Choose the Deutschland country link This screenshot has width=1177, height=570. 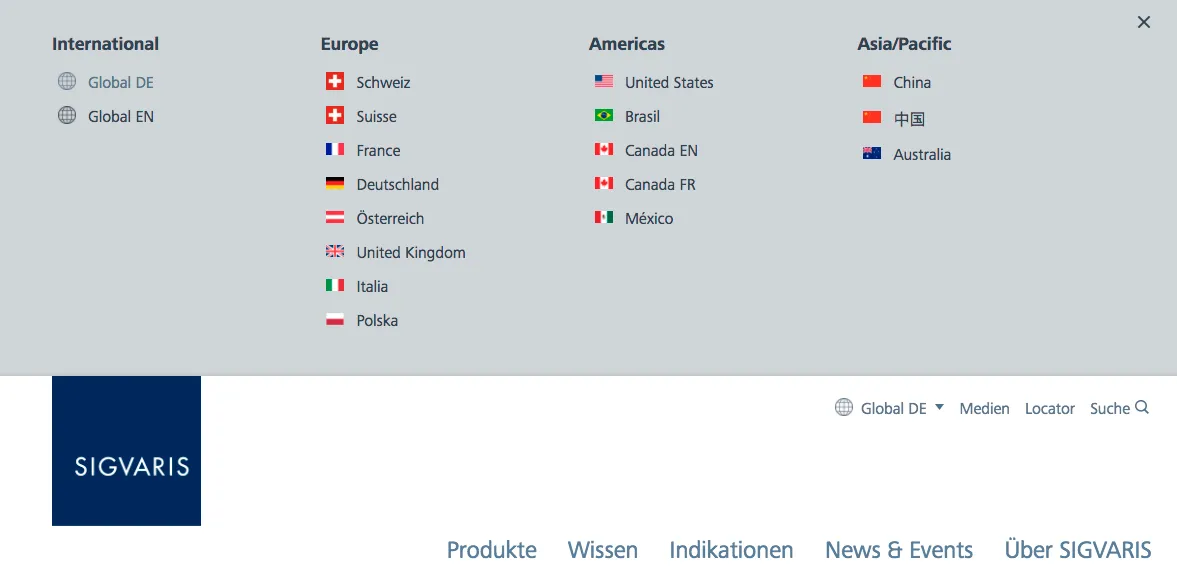(398, 184)
